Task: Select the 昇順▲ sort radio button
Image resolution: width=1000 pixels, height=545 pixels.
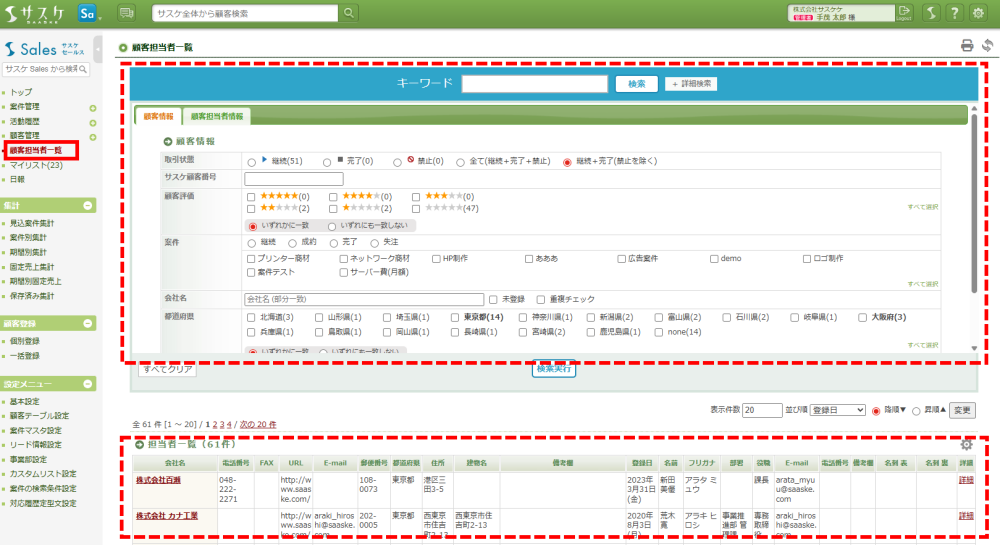Action: 919,410
